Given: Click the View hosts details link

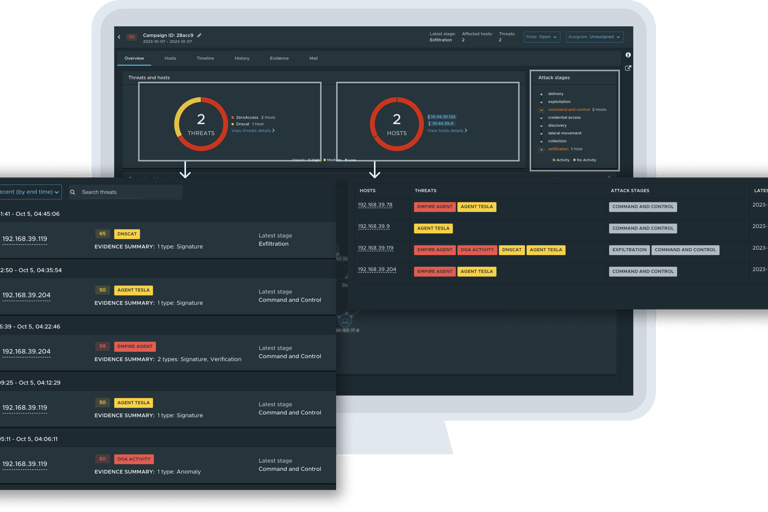Looking at the screenshot, I should click(x=447, y=131).
